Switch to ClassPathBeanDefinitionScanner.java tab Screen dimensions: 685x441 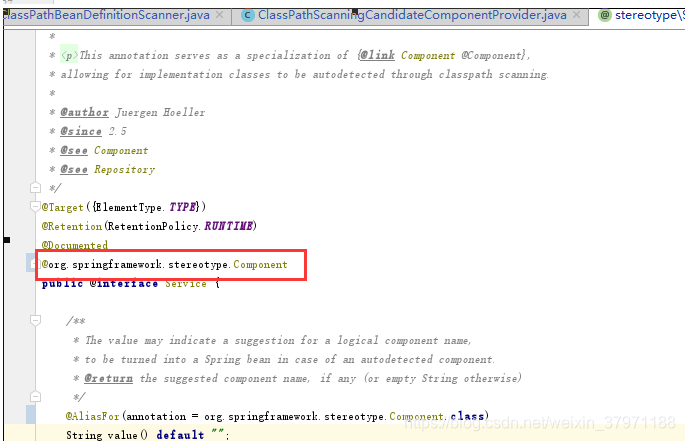click(x=107, y=15)
